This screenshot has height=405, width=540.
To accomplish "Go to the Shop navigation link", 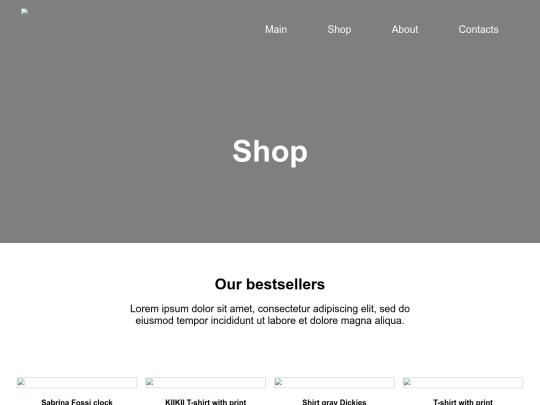I will (339, 30).
